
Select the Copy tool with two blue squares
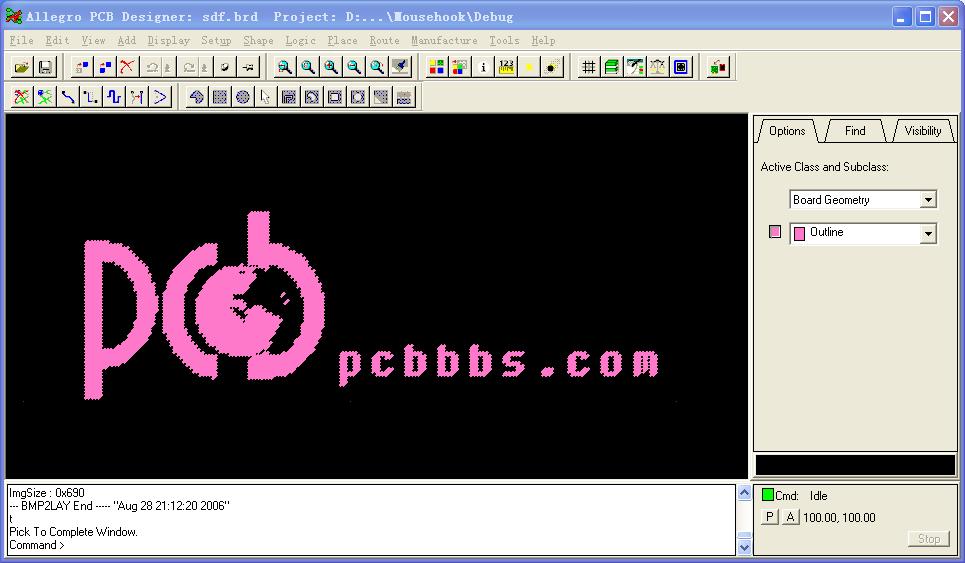[105, 66]
